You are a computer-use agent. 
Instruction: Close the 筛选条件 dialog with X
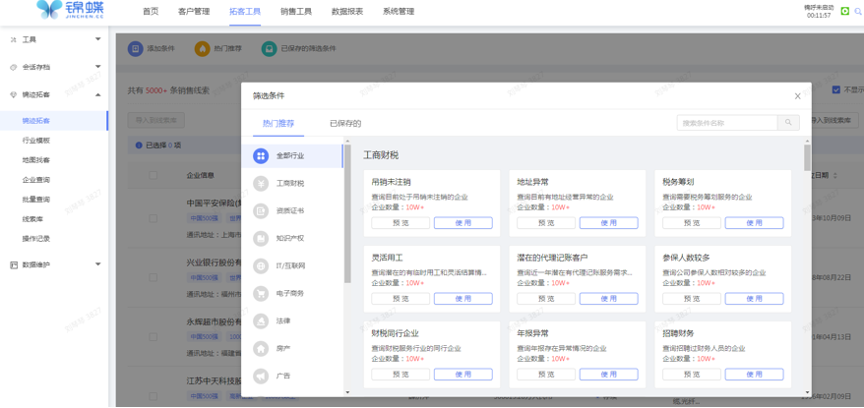797,96
